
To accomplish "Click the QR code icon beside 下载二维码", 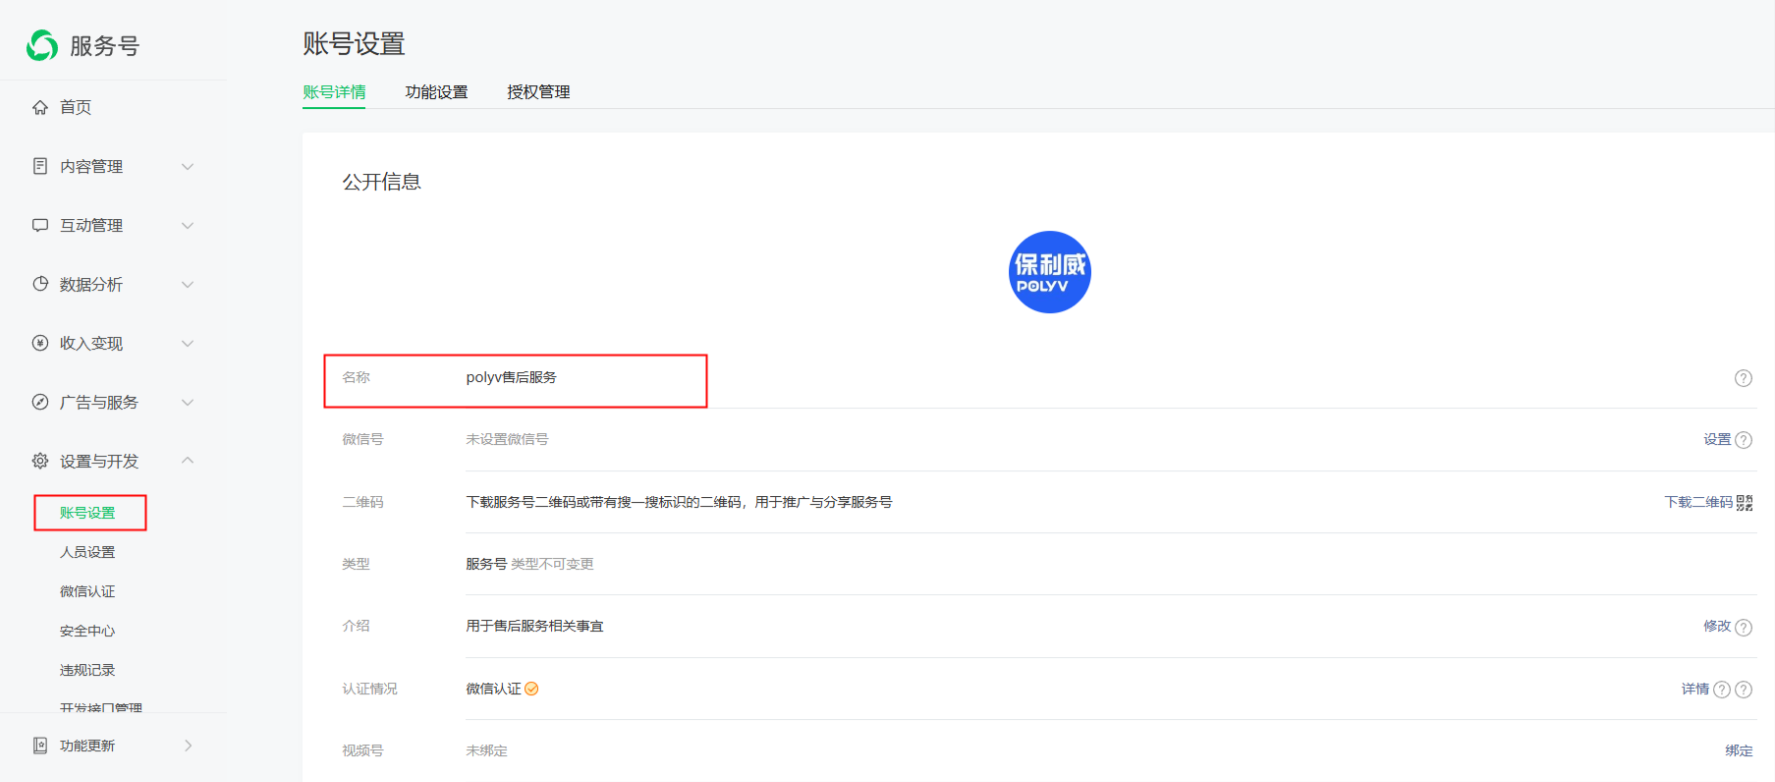I will [1745, 502].
